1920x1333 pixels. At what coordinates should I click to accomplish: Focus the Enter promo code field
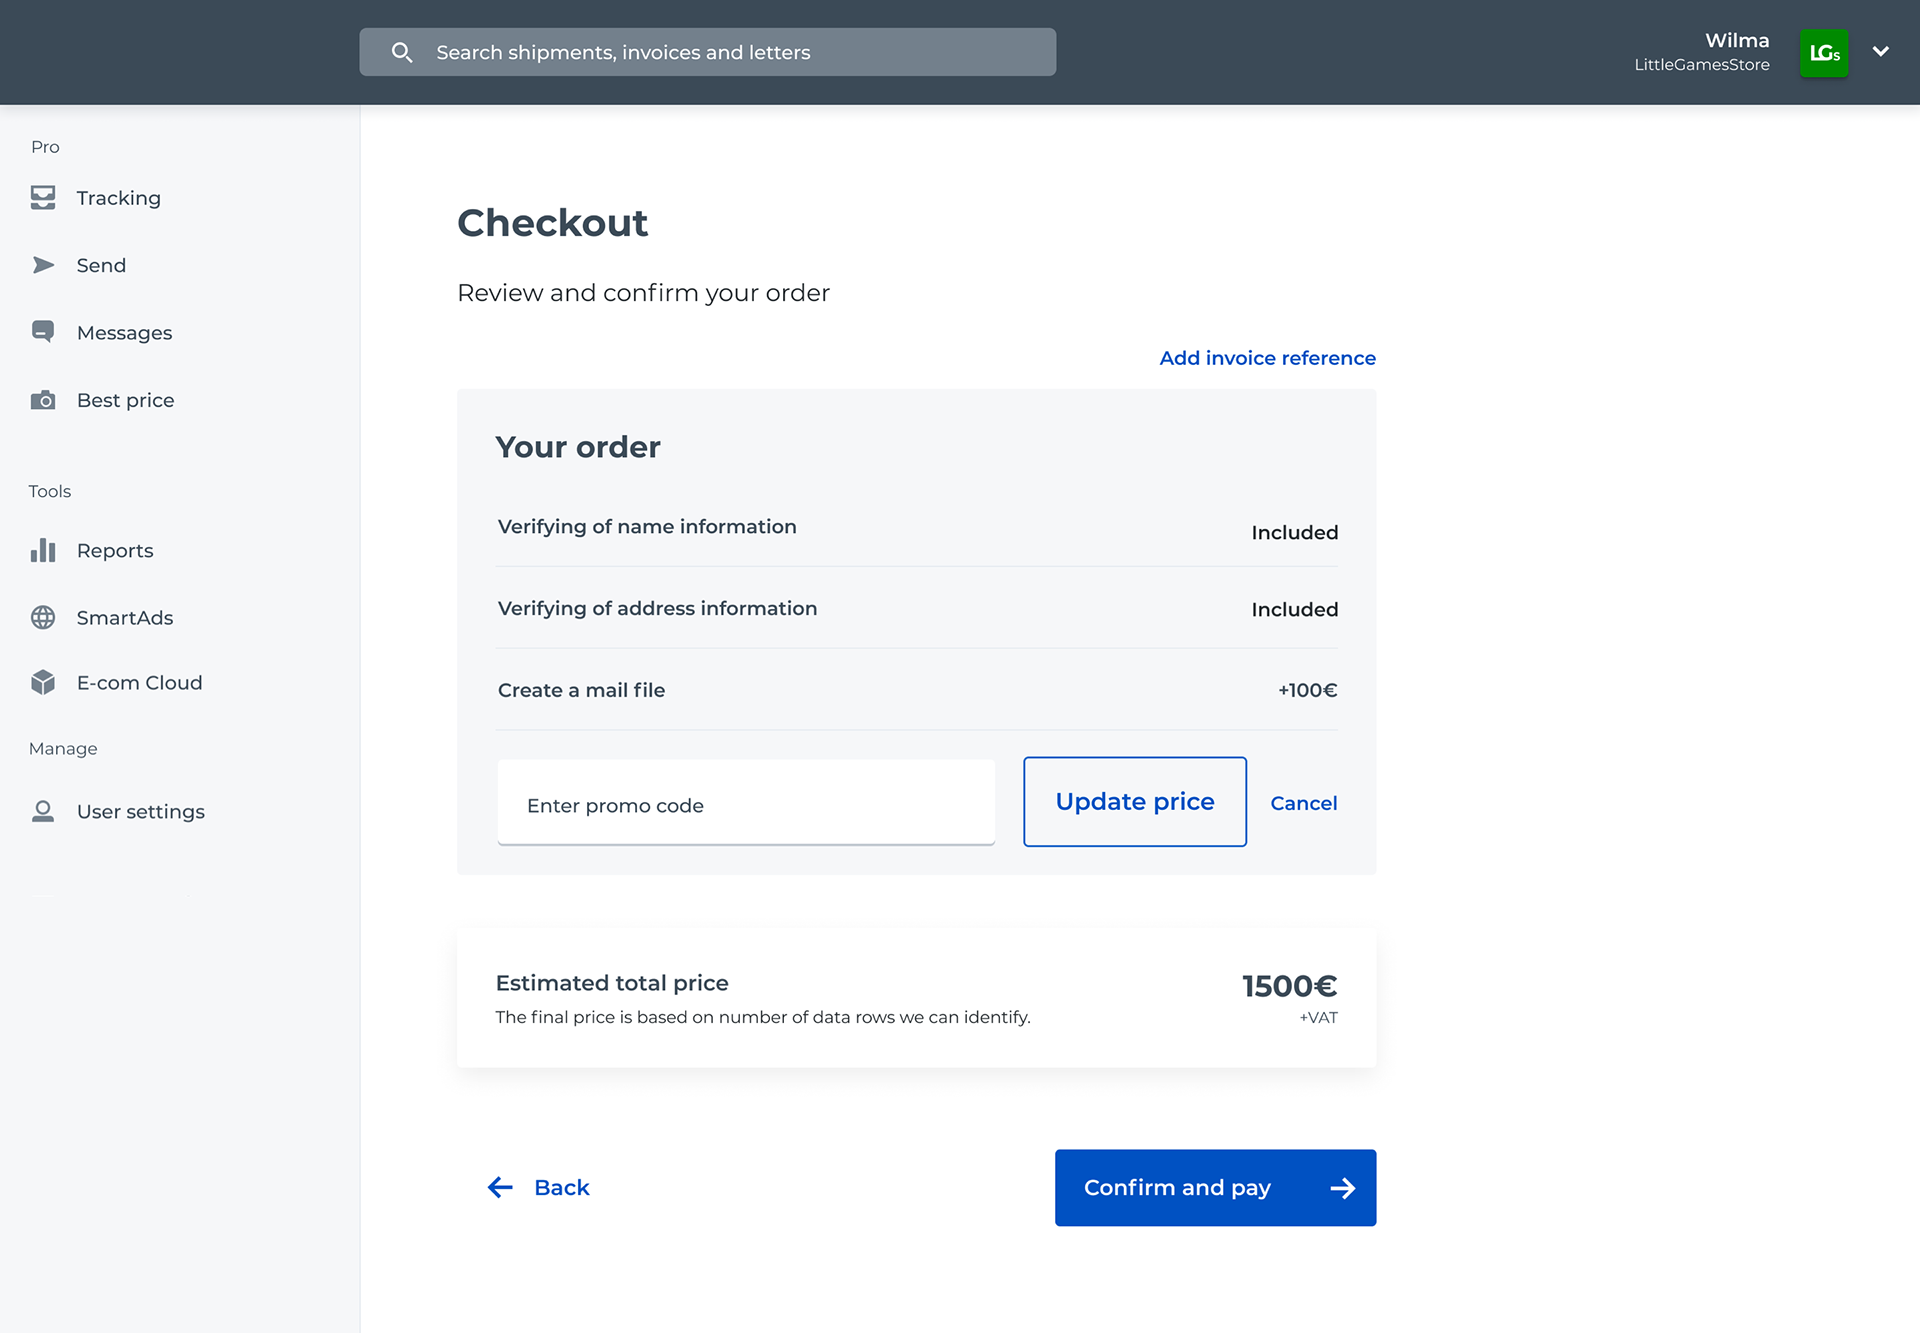[746, 804]
